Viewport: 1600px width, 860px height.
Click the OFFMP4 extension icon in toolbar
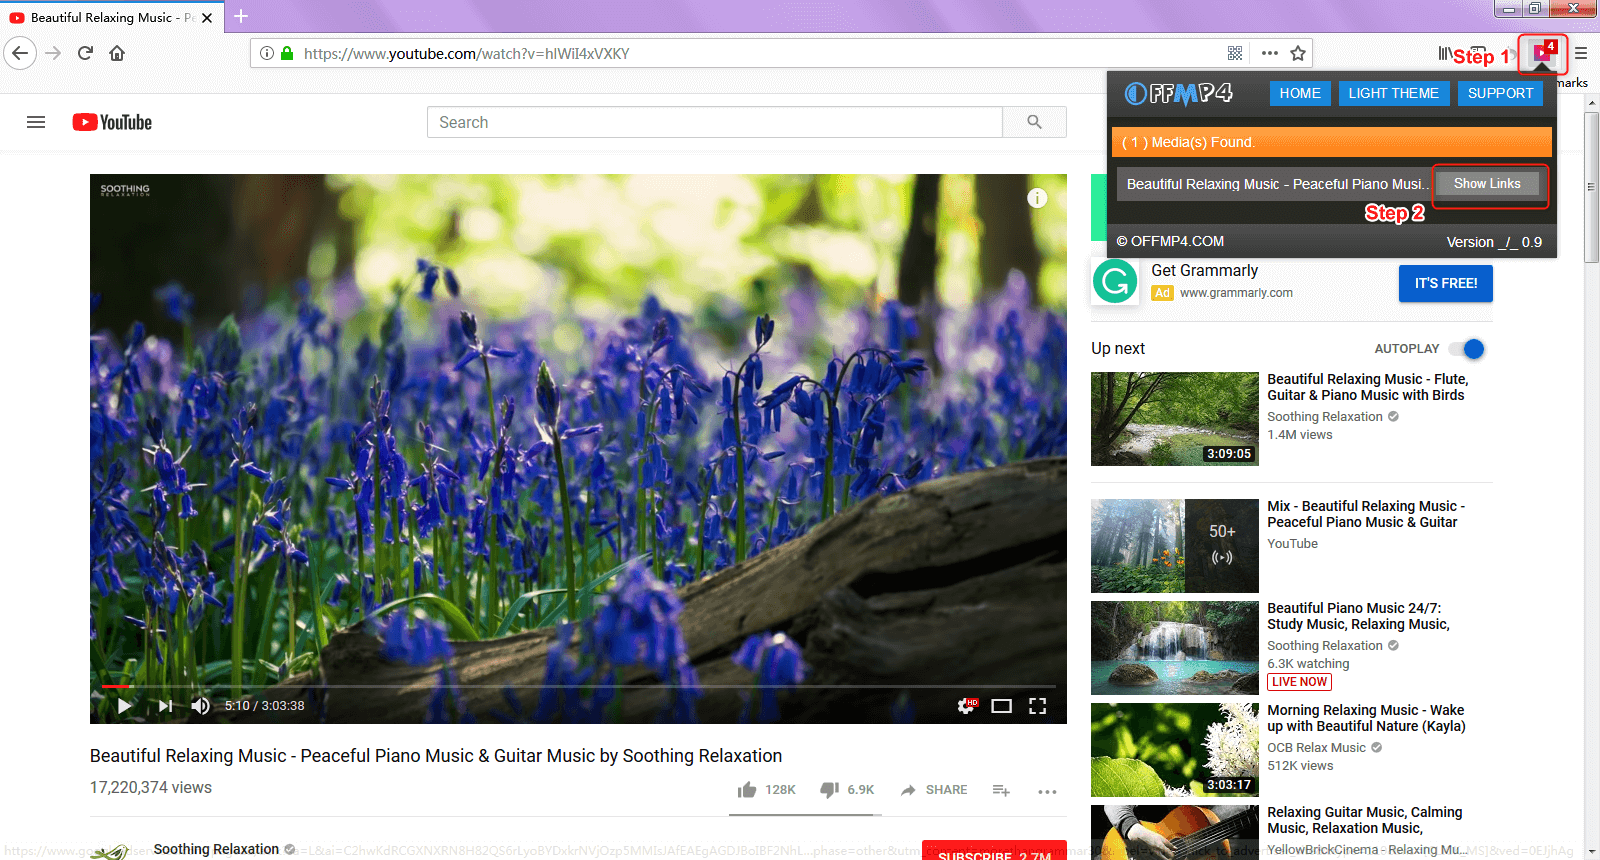[1541, 54]
